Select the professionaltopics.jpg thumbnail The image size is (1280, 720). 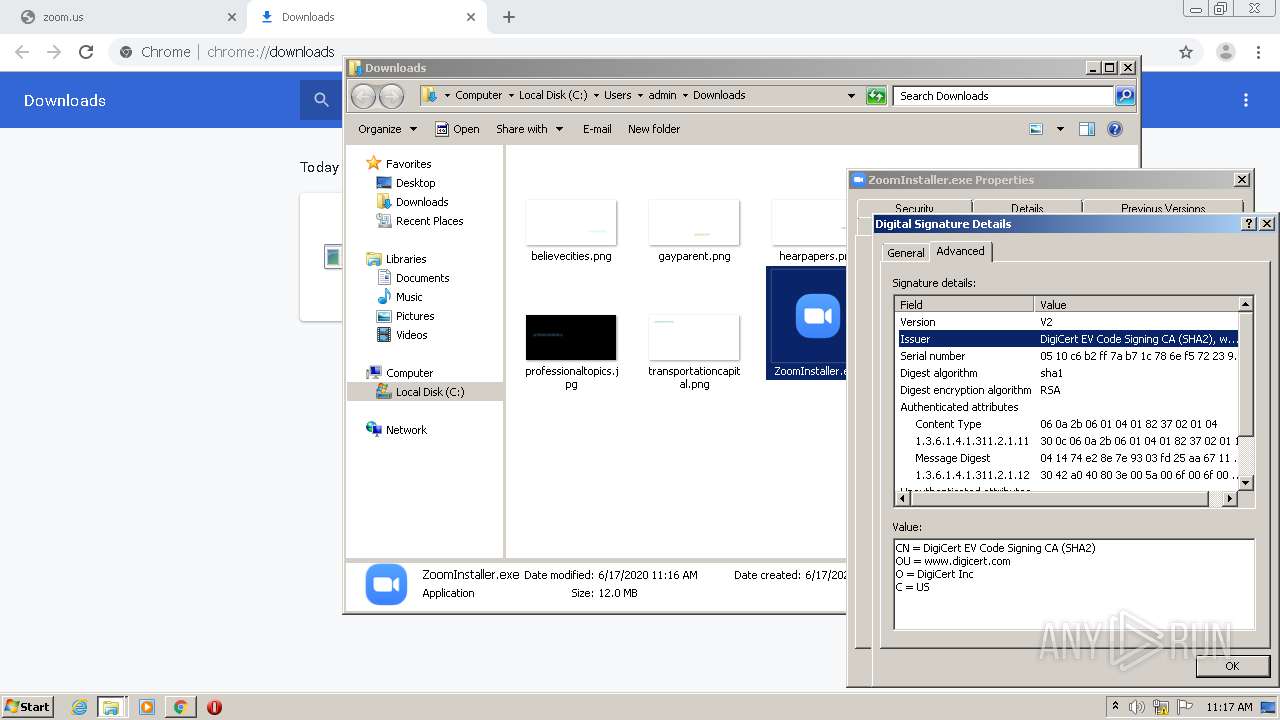point(571,337)
